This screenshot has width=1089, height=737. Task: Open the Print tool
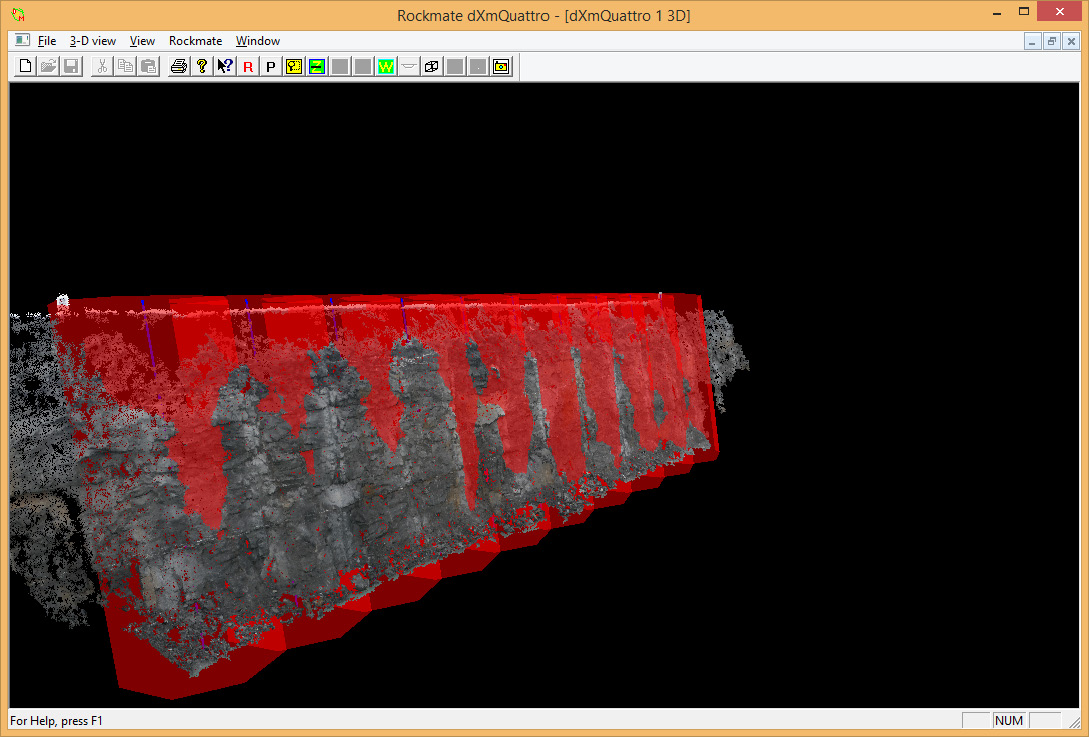click(x=180, y=65)
